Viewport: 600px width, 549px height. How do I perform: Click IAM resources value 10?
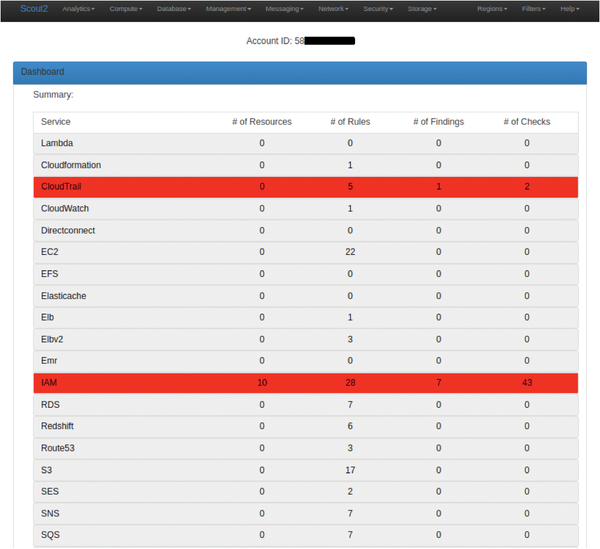coord(262,383)
